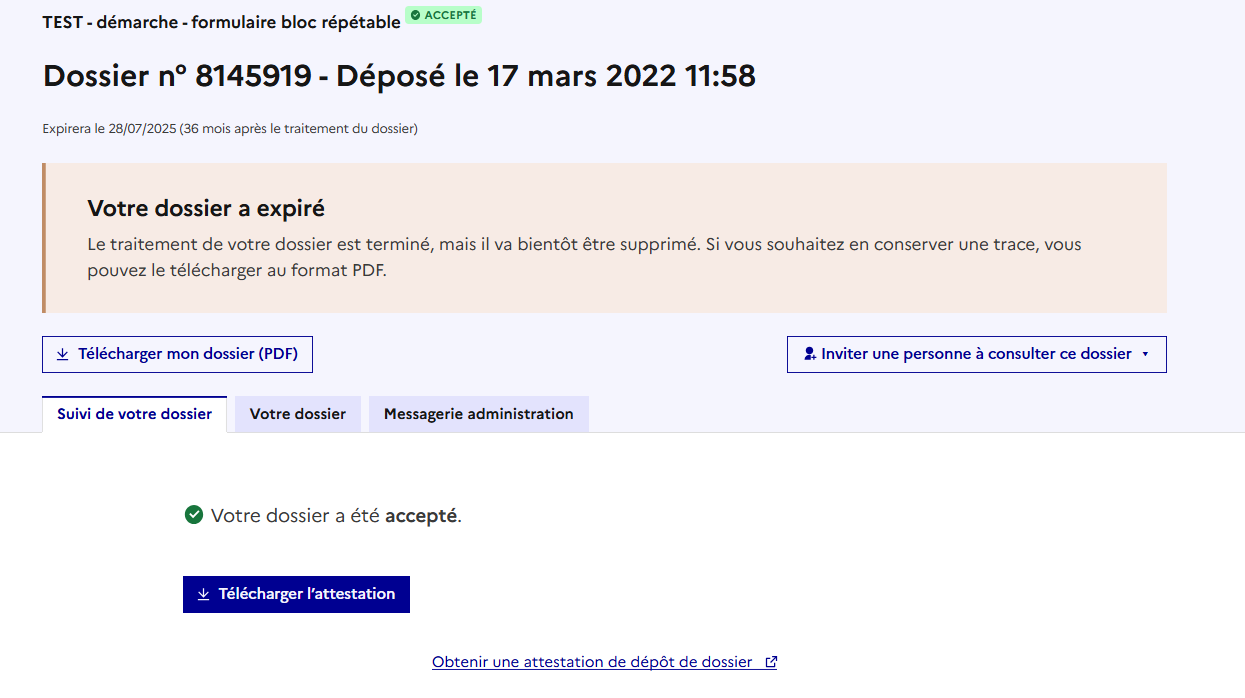Click the bold accepté word in status message
The image size is (1245, 698).
421,516
